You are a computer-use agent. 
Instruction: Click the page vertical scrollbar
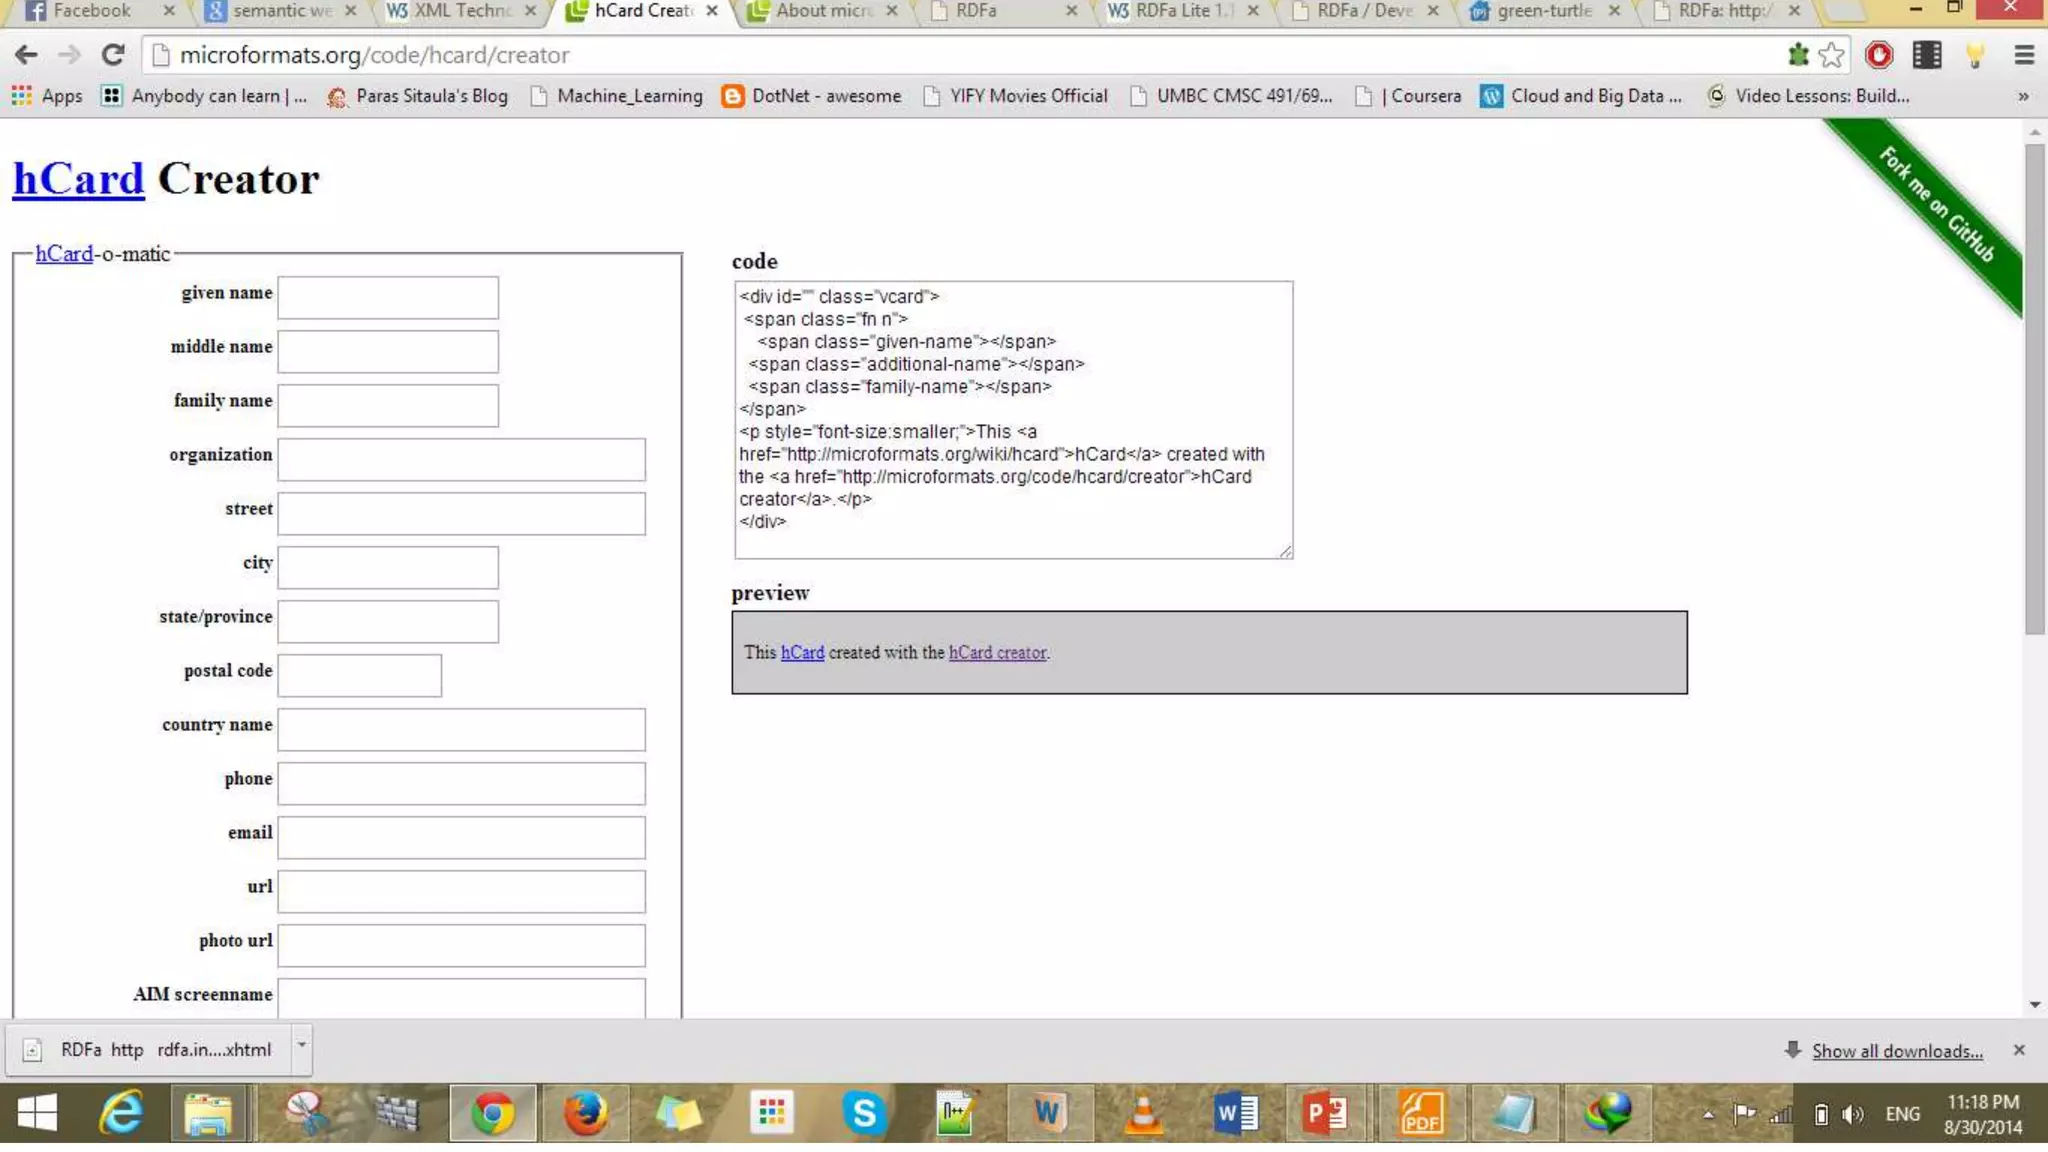[x=2035, y=389]
